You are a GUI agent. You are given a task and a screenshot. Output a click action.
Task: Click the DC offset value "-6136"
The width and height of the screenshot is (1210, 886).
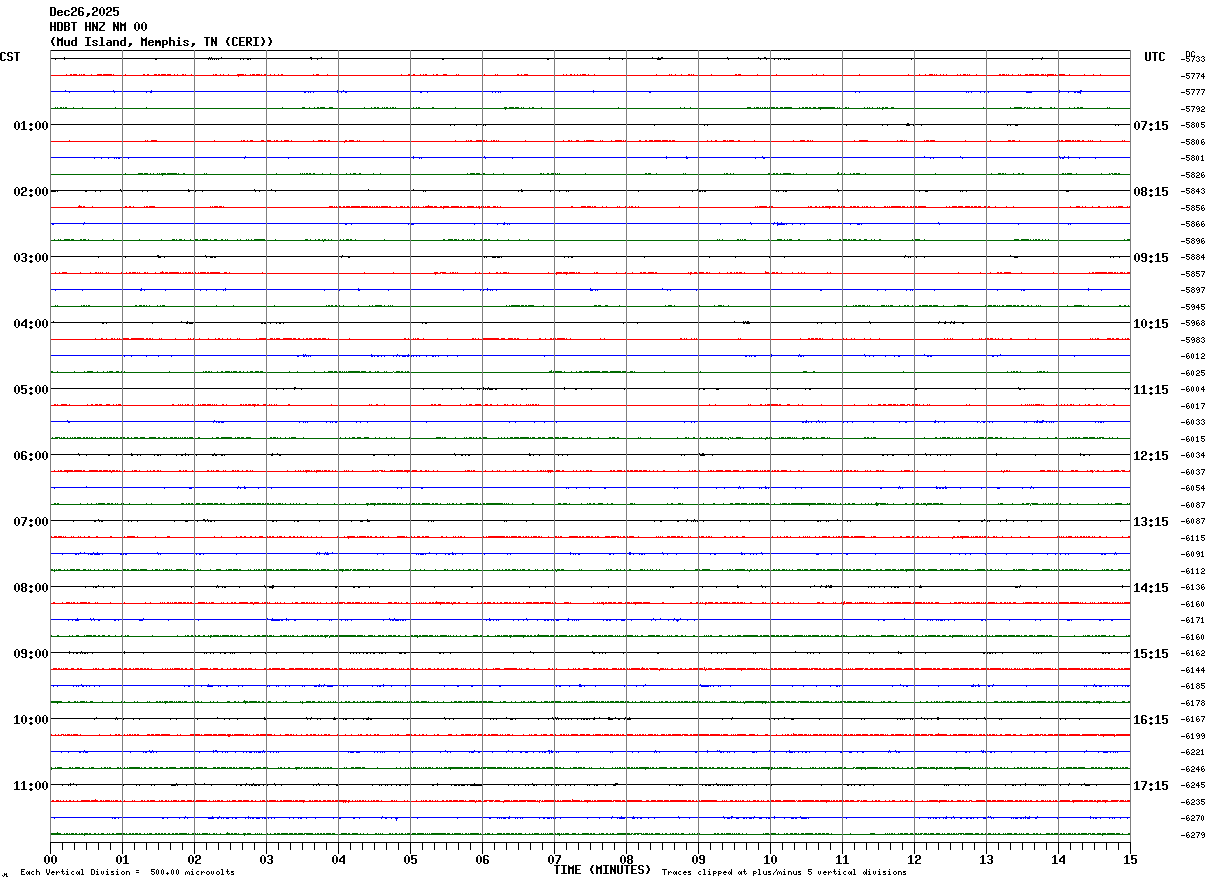(1193, 587)
